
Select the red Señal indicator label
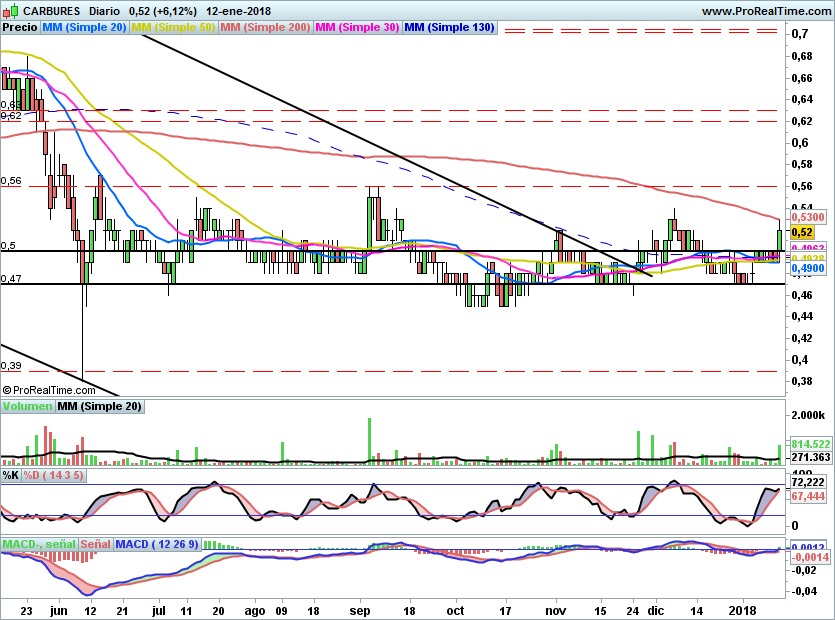pyautogui.click(x=97, y=544)
